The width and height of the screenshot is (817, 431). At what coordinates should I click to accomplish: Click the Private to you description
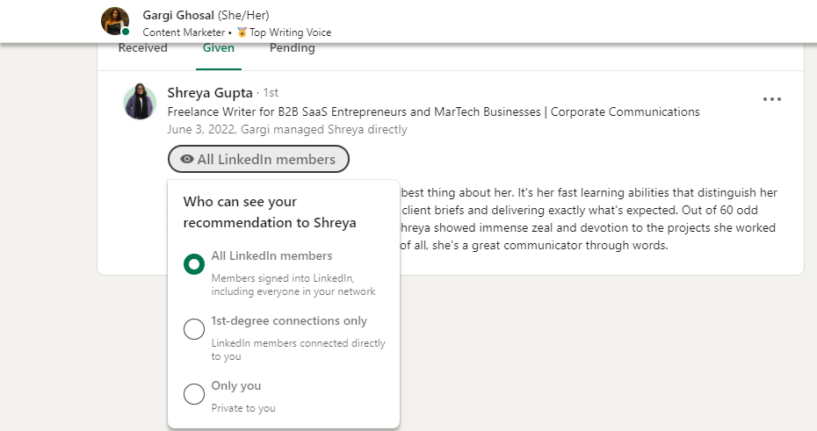pyautogui.click(x=243, y=408)
